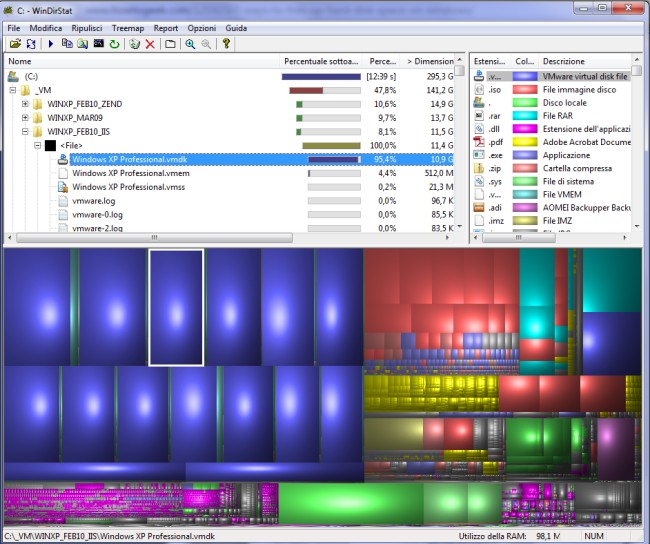
Task: Open the Treemap menu
Action: click(x=127, y=28)
